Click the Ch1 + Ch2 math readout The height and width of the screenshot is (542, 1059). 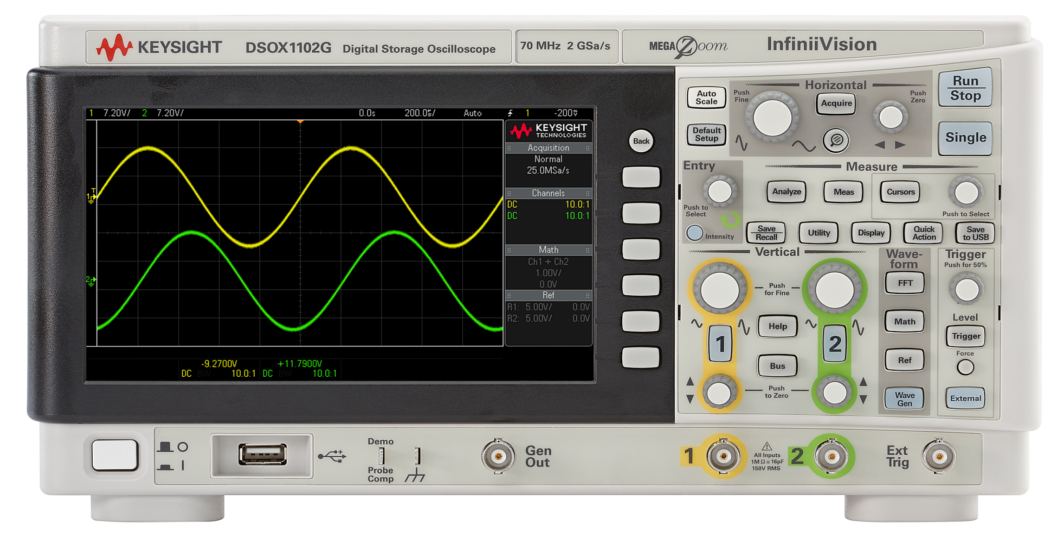point(548,262)
